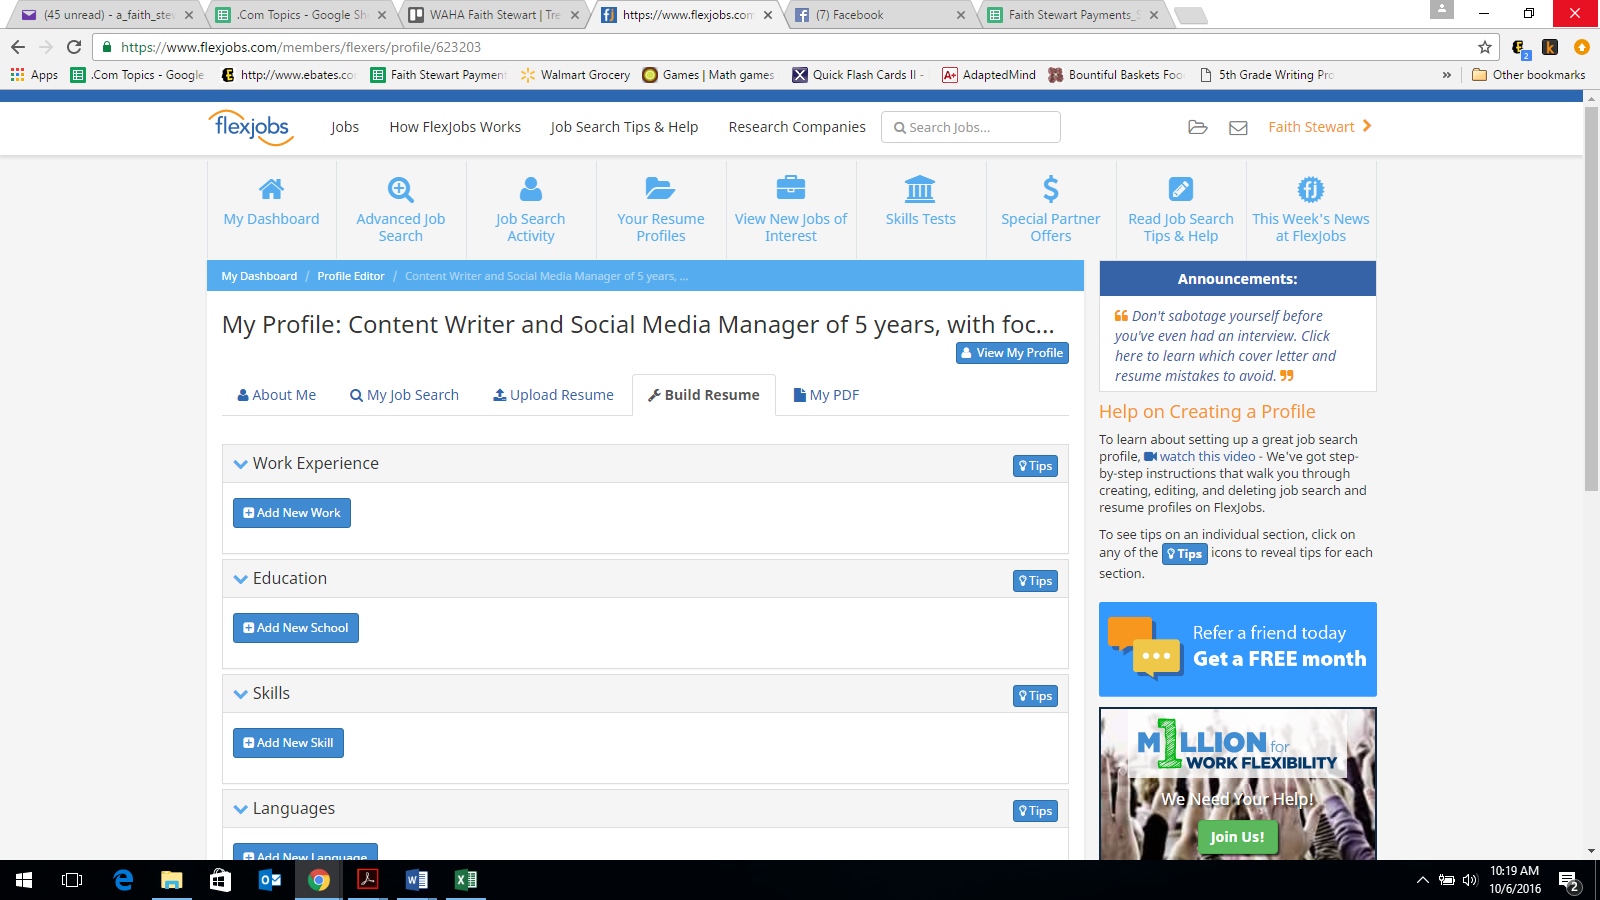Open Special Partner Offers dollar icon
The width and height of the screenshot is (1600, 900).
pyautogui.click(x=1051, y=189)
